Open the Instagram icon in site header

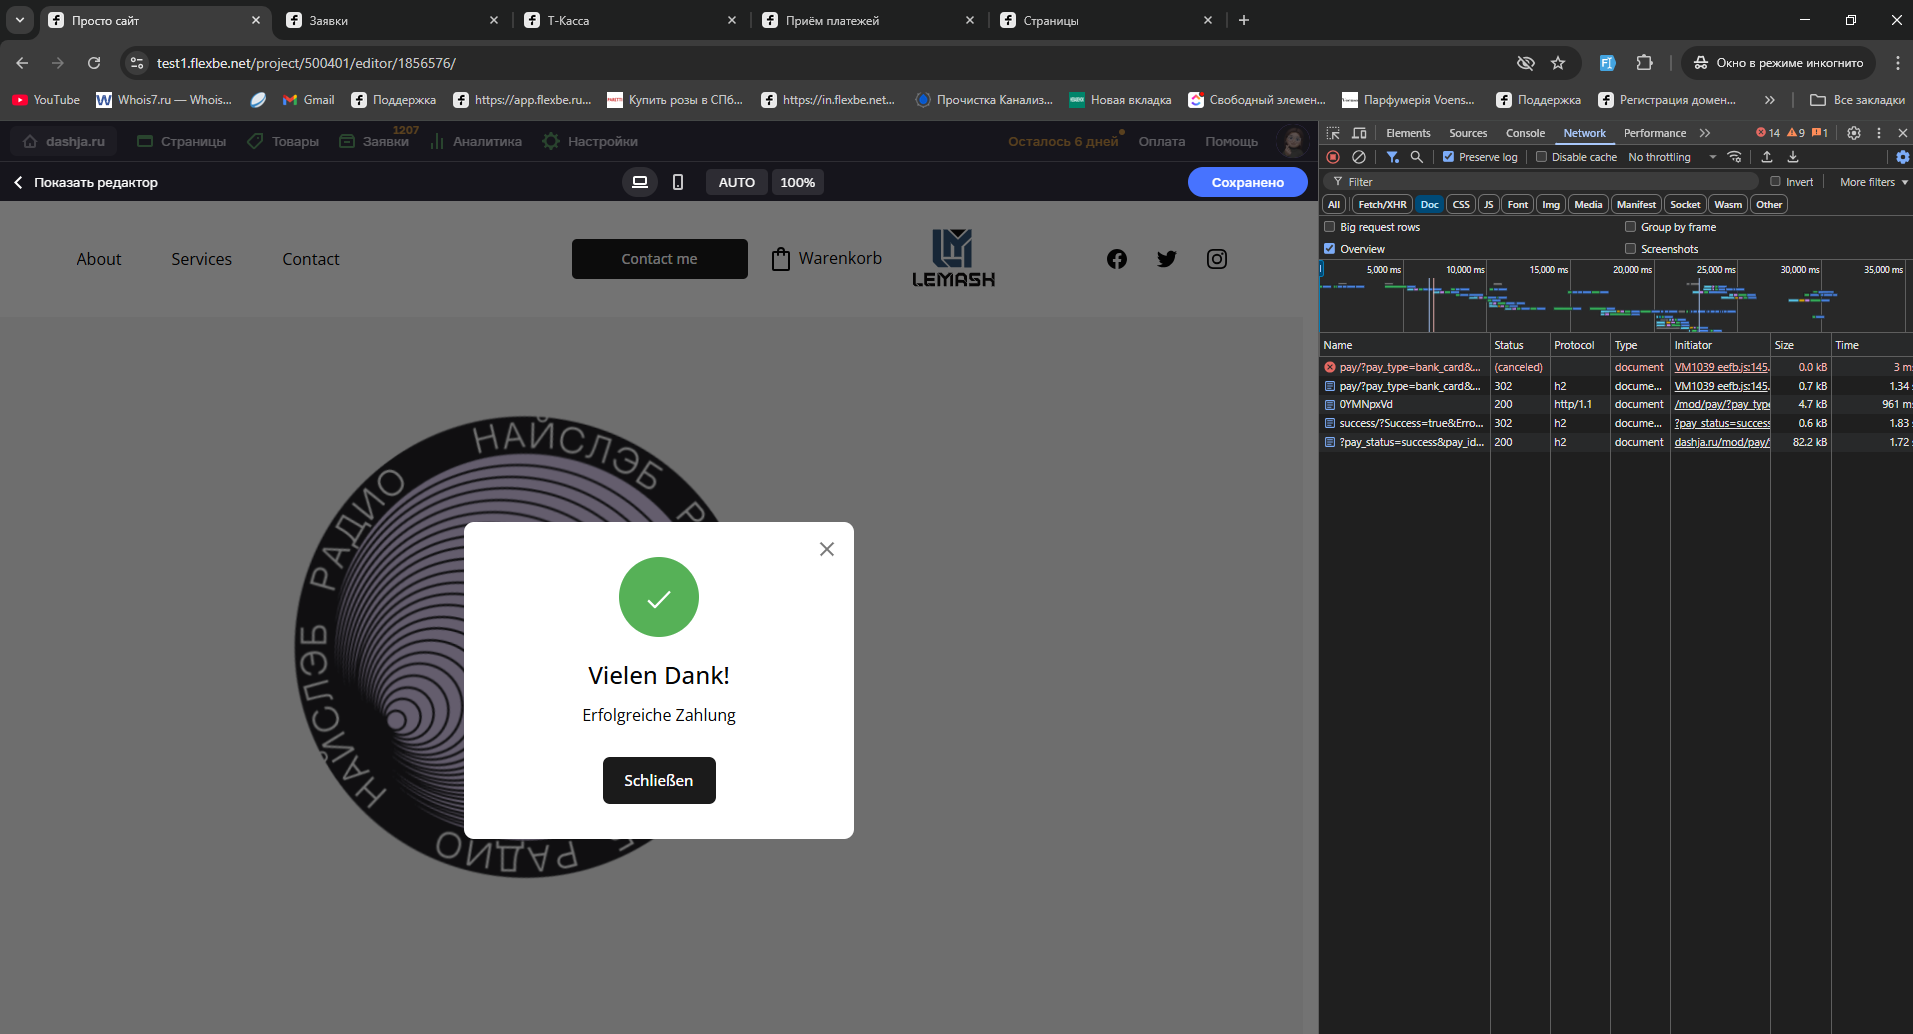pyautogui.click(x=1216, y=259)
